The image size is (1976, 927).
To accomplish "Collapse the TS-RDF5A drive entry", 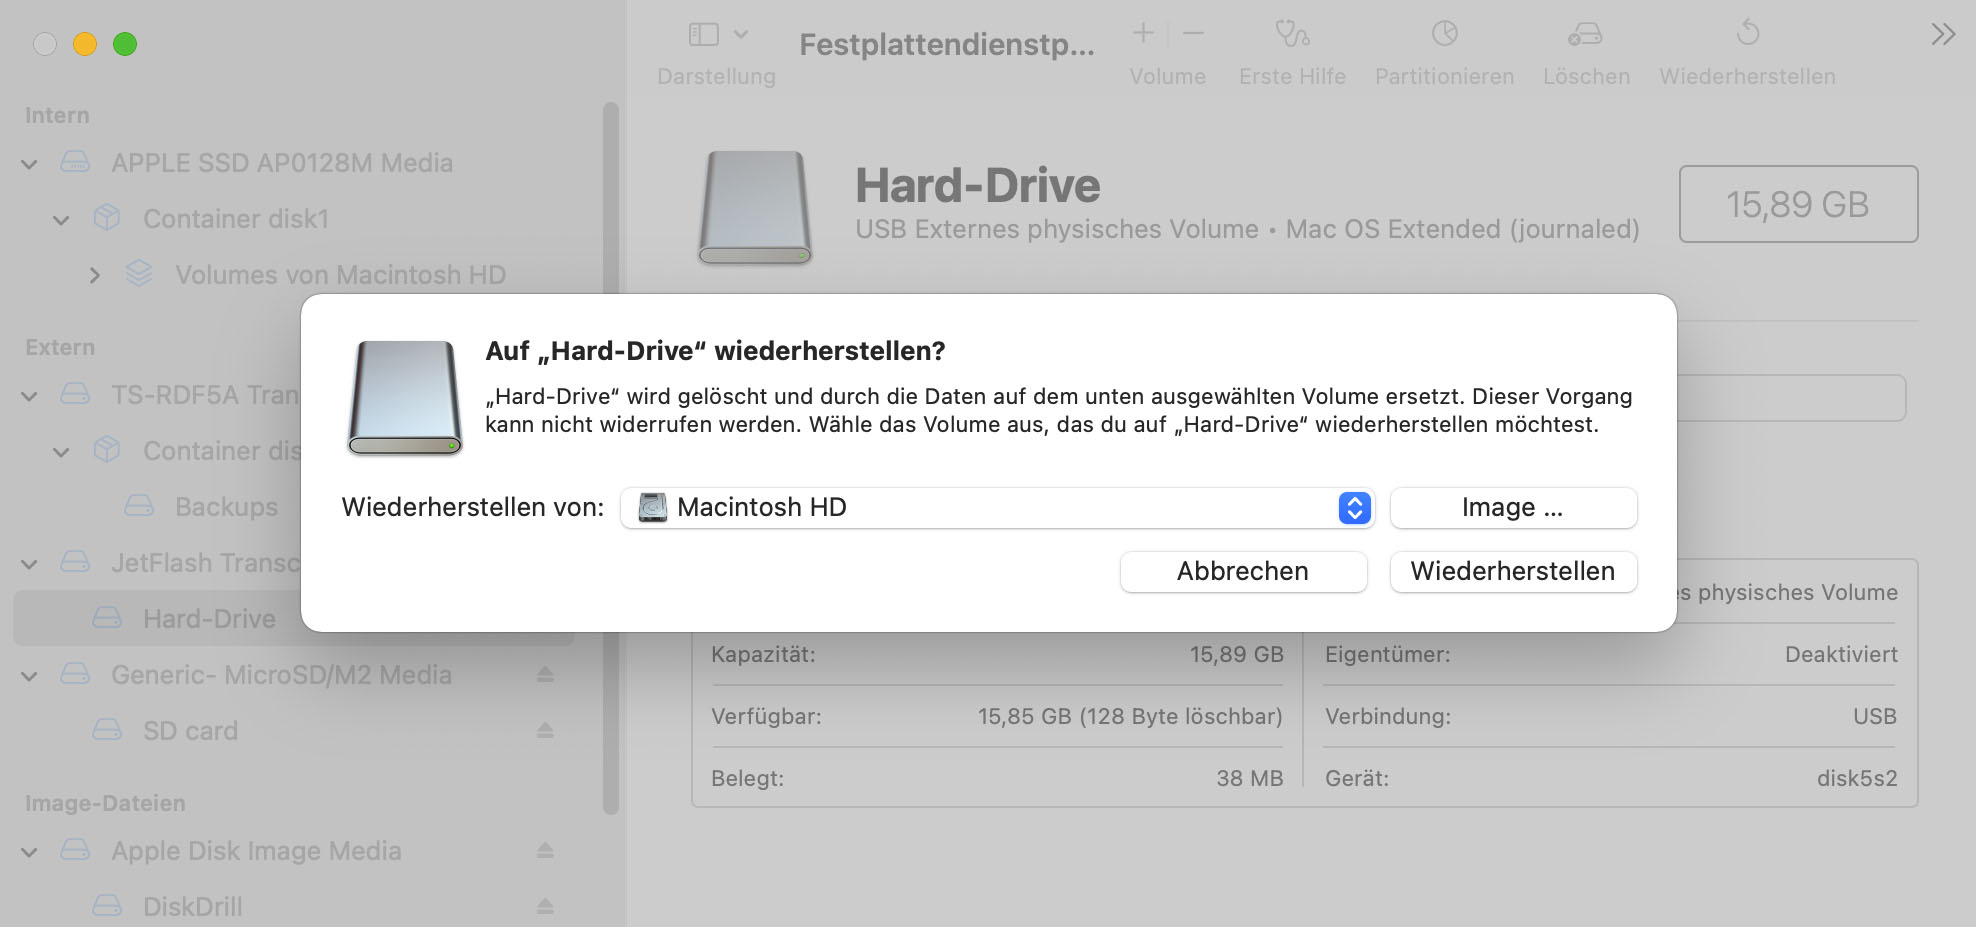I will tap(30, 396).
